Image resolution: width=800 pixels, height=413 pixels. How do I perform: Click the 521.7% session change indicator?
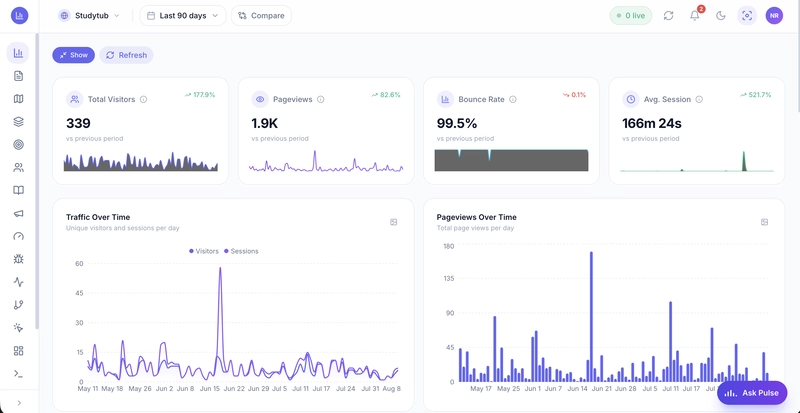tap(756, 95)
